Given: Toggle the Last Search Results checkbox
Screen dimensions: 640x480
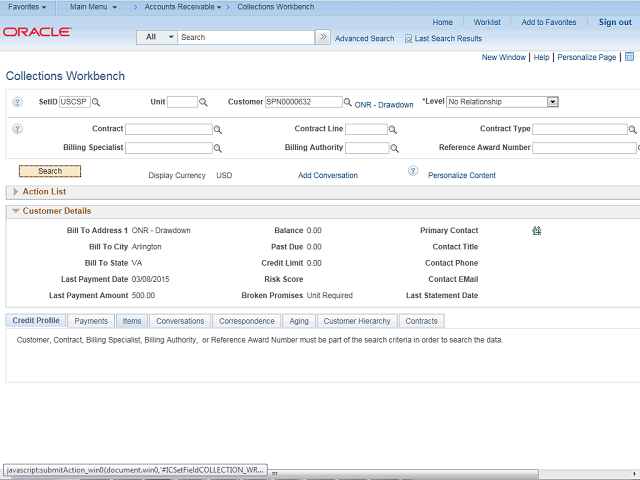Looking at the screenshot, I should pos(408,39).
